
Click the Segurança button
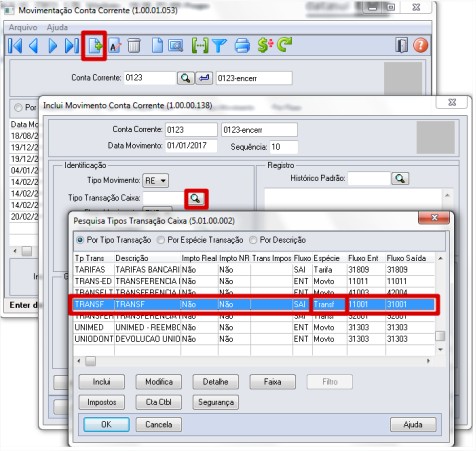pyautogui.click(x=216, y=402)
